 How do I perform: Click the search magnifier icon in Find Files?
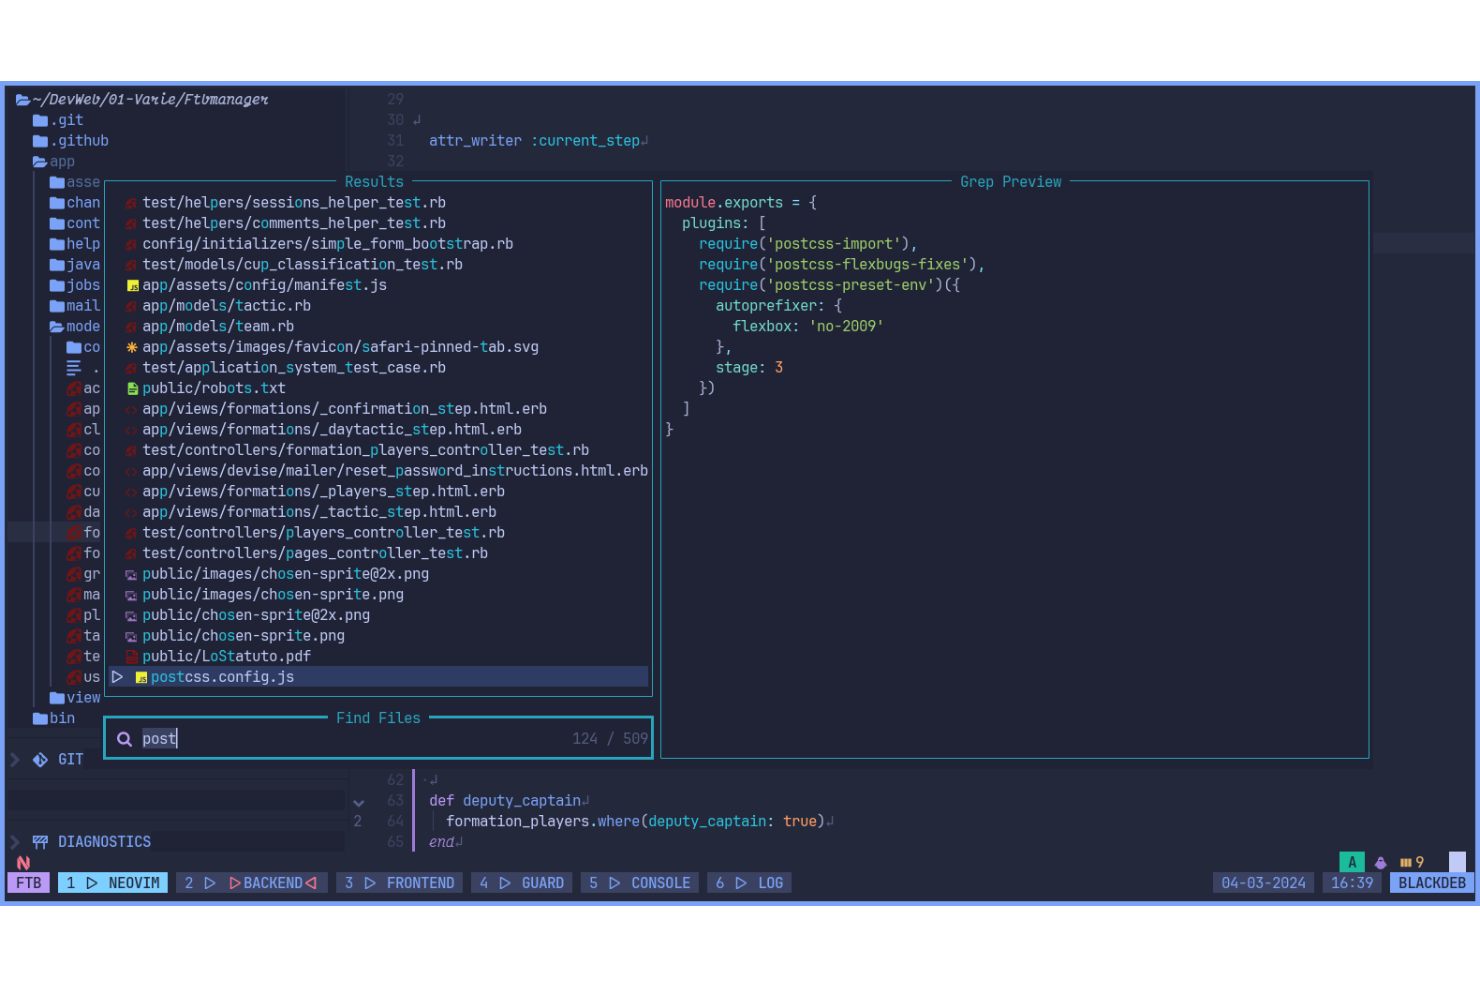pyautogui.click(x=124, y=738)
